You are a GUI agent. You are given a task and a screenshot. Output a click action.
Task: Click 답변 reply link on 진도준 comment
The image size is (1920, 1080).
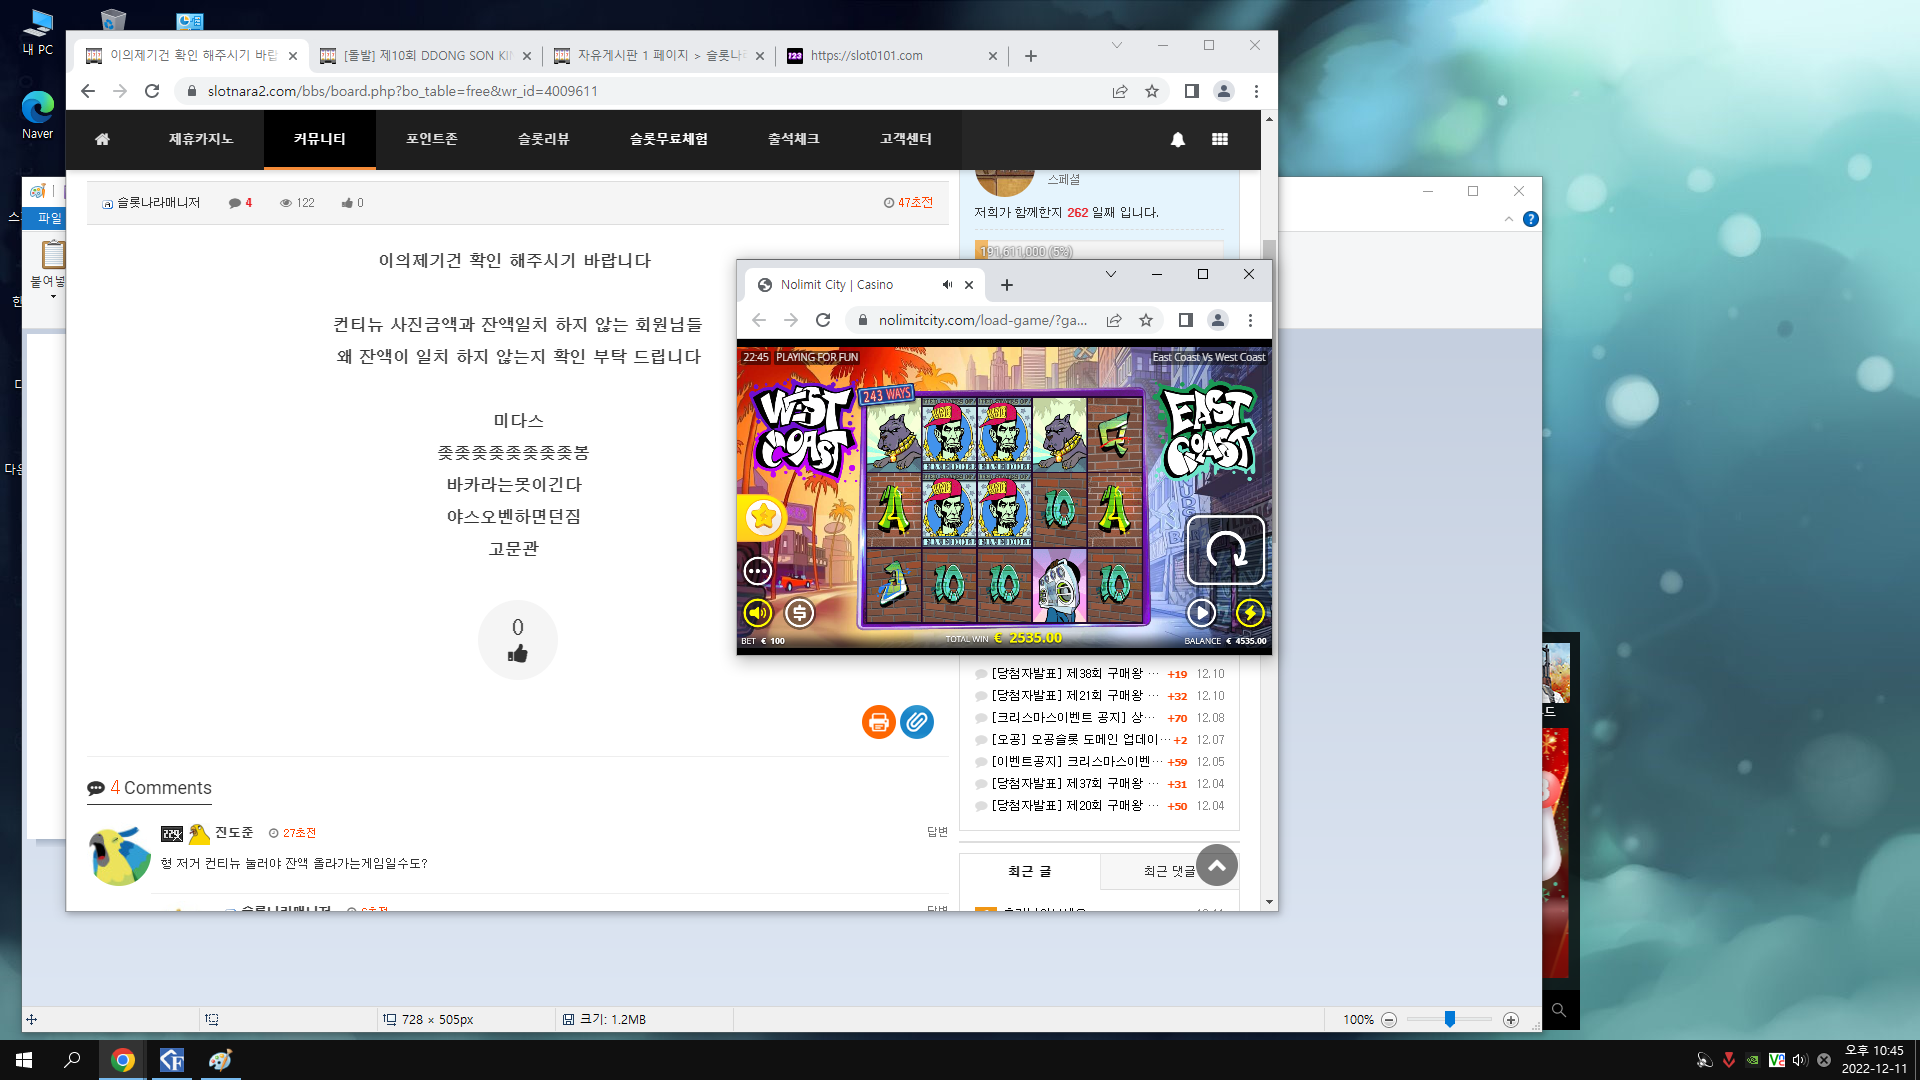pos(937,832)
